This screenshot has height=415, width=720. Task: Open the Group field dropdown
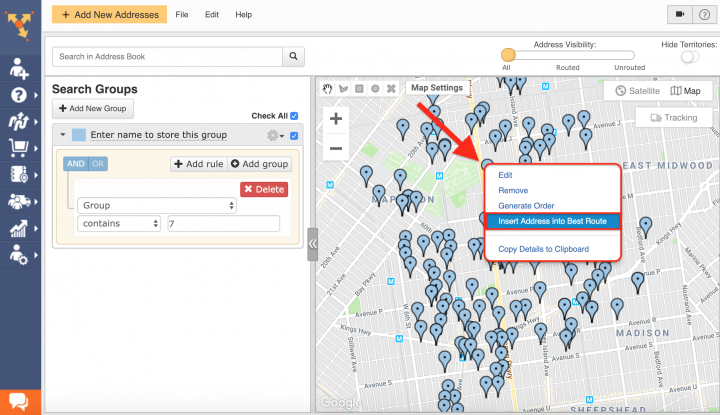157,205
